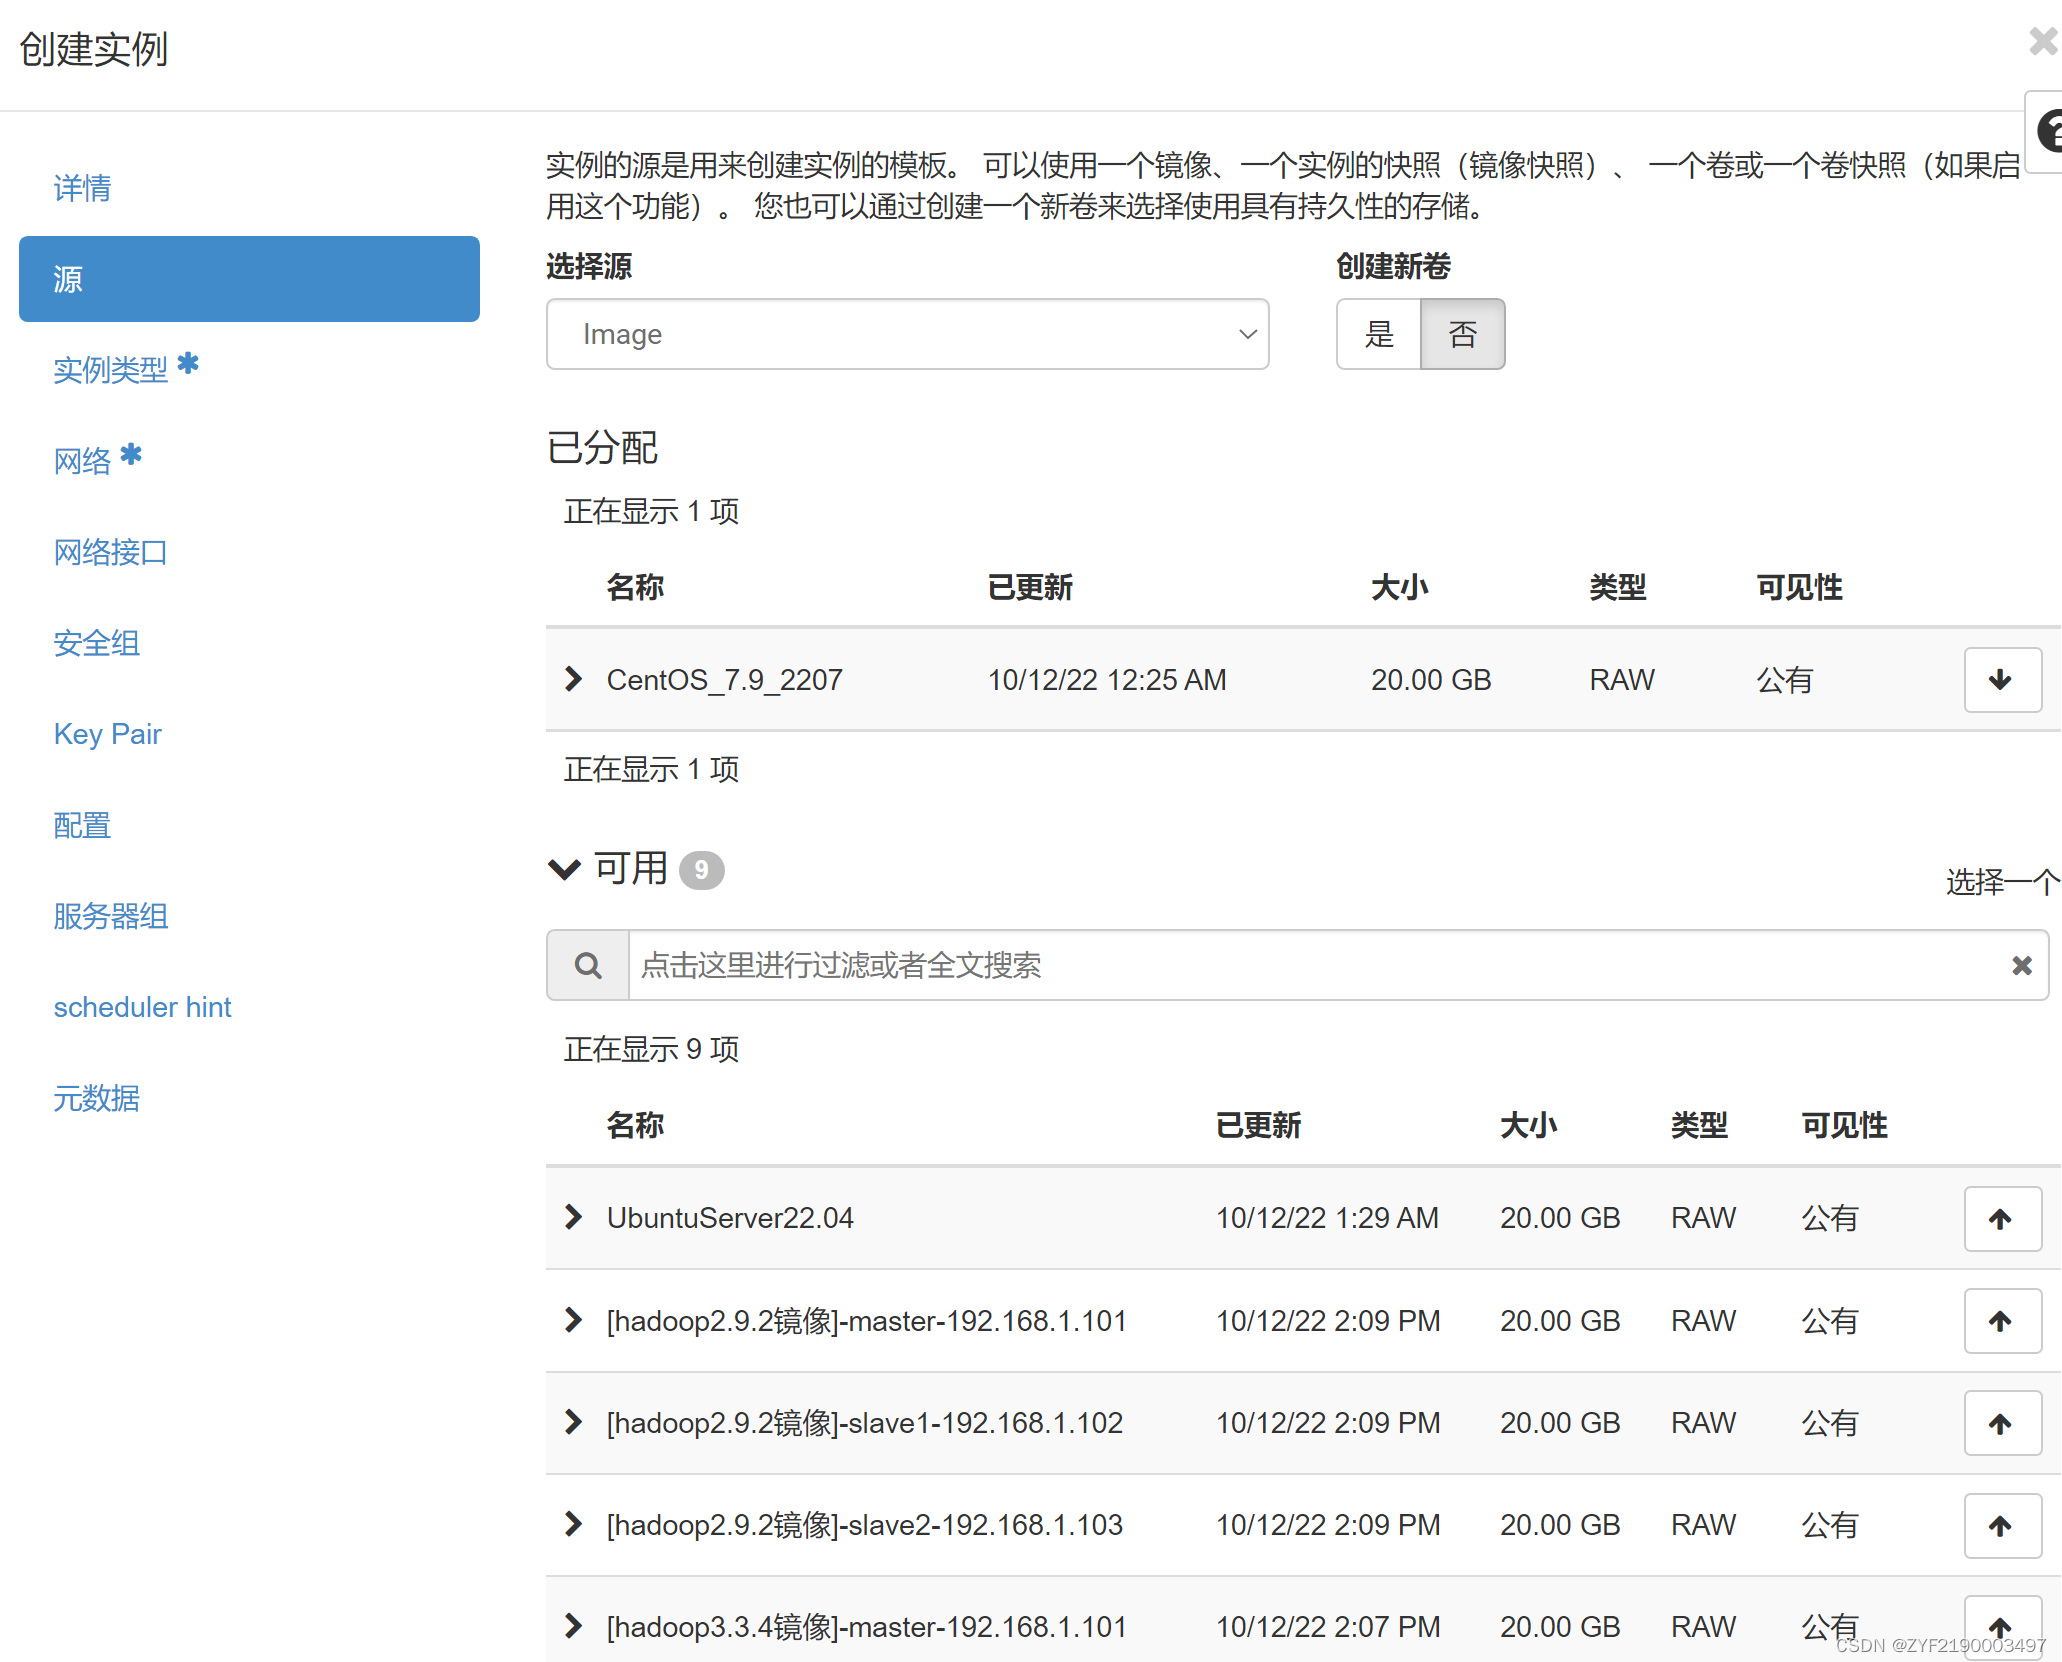
Task: Go to the scheduler hint step
Action: click(142, 1007)
